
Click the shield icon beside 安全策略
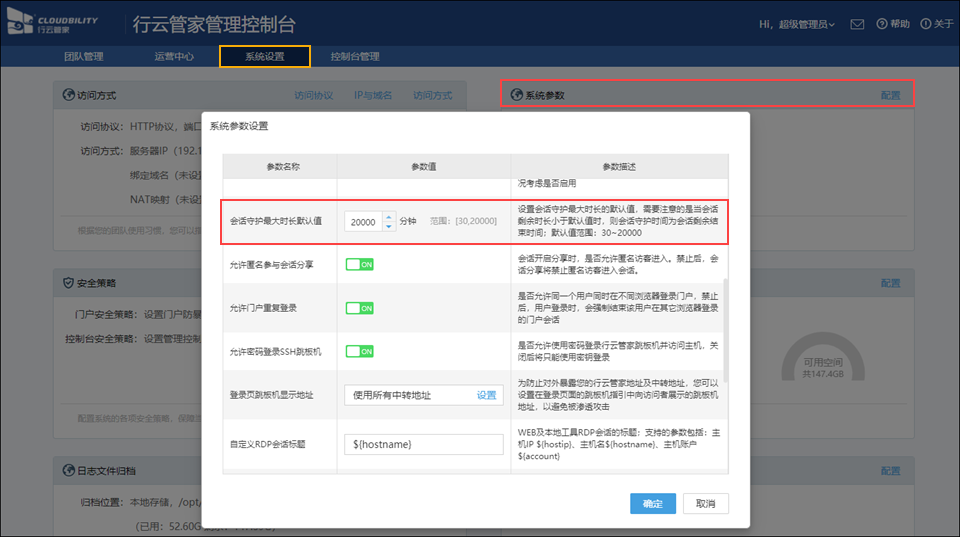[70, 284]
